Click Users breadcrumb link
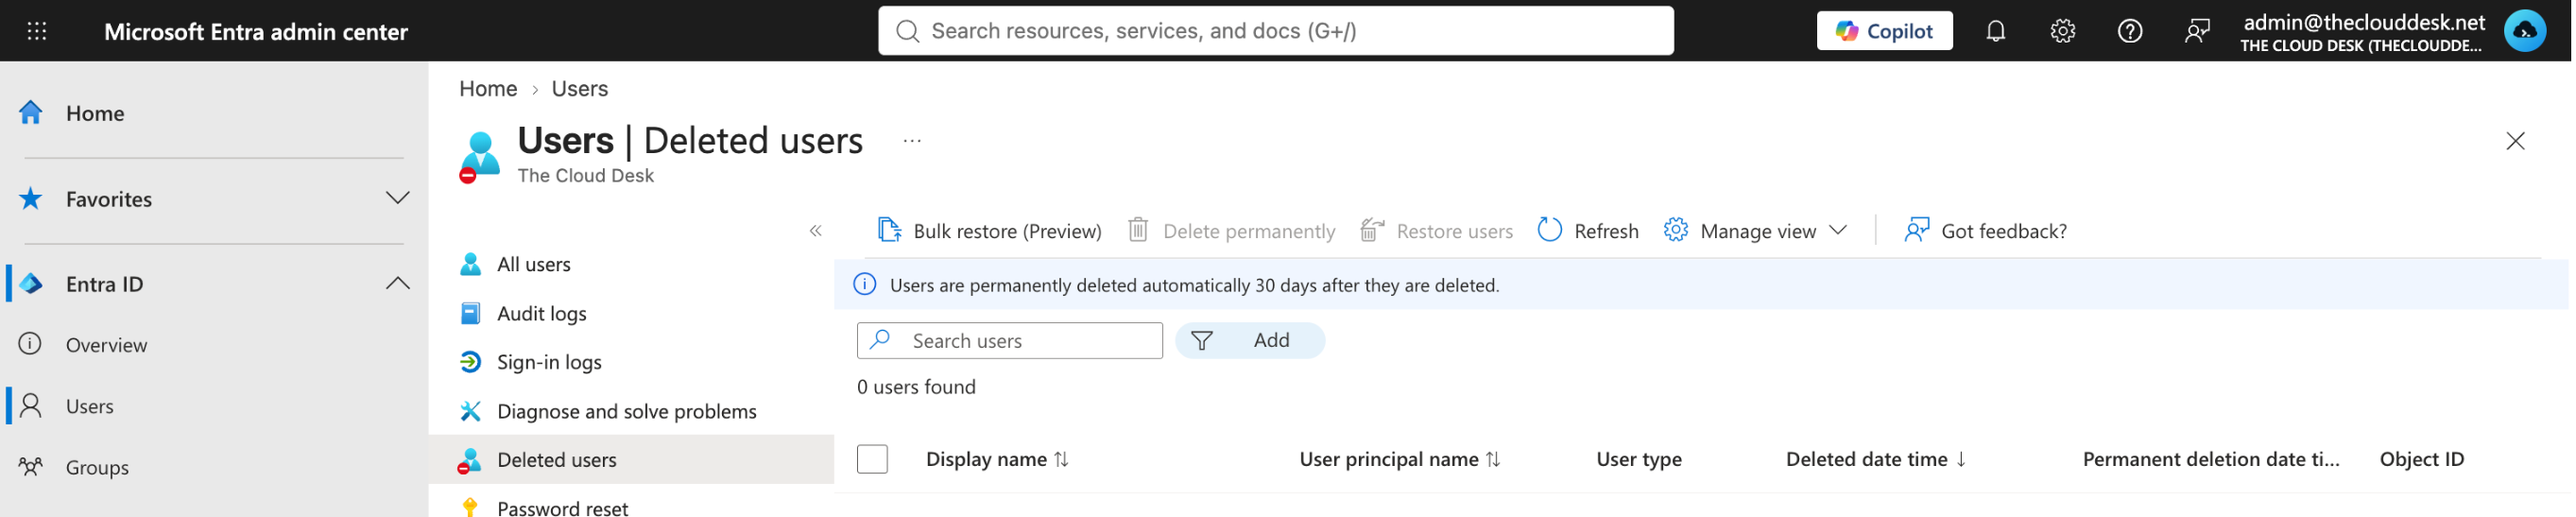The height and width of the screenshot is (517, 2576). 580,89
